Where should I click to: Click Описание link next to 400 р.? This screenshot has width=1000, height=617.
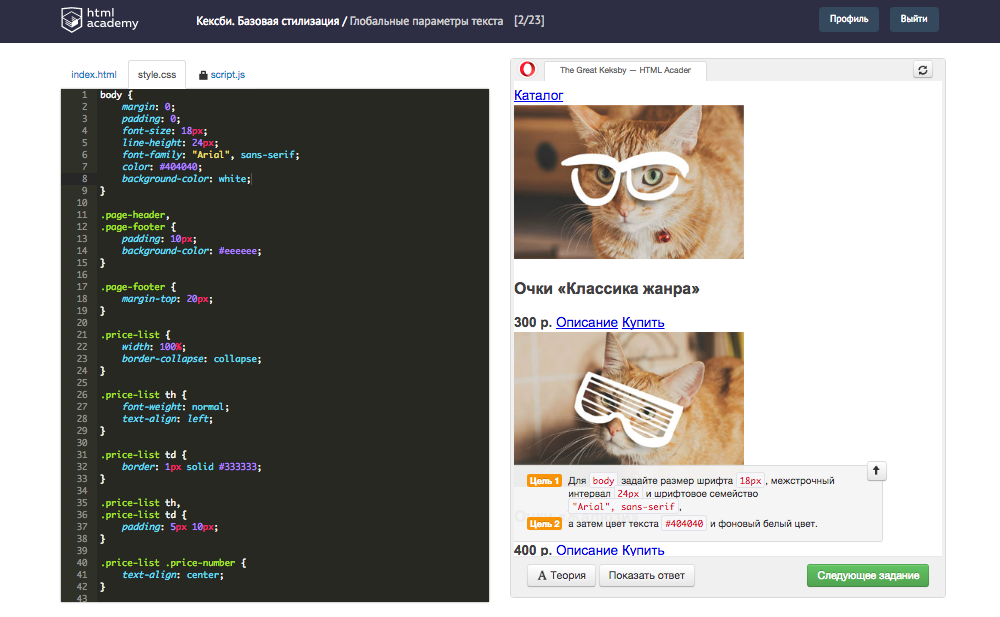coord(587,550)
